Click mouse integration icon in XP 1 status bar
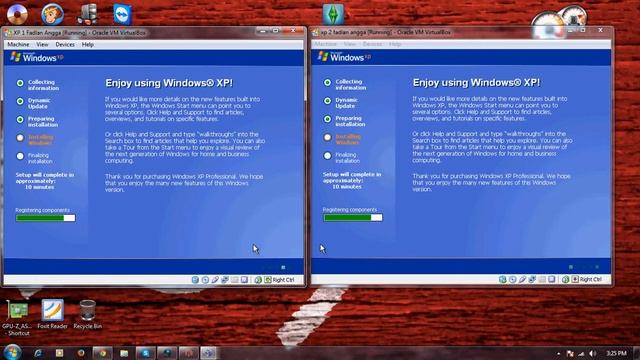The width and height of the screenshot is (640, 360). 258,280
